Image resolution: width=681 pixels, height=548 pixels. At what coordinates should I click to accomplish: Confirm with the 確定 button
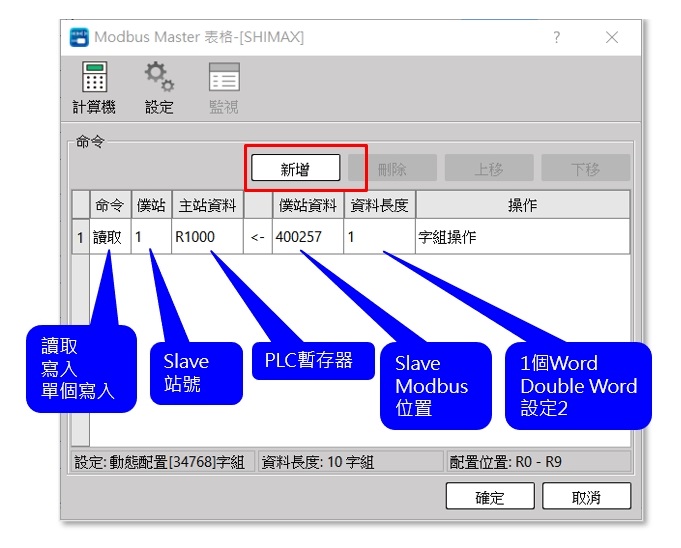coord(490,496)
